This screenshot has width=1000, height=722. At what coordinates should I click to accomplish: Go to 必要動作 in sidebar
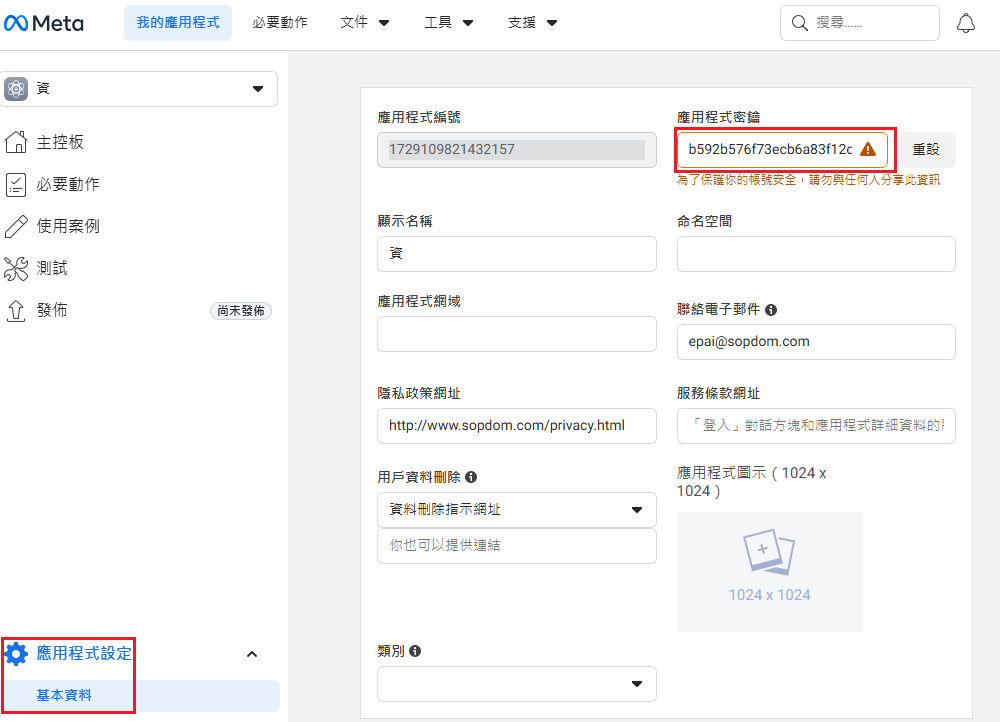coord(68,184)
